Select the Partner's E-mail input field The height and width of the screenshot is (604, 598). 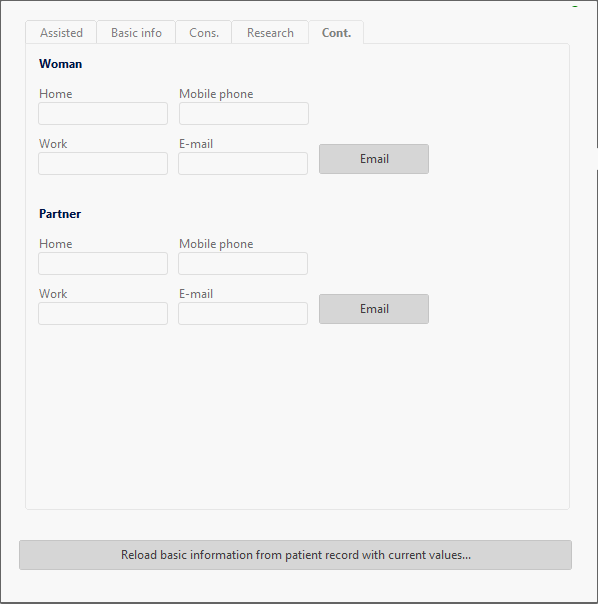tap(243, 313)
